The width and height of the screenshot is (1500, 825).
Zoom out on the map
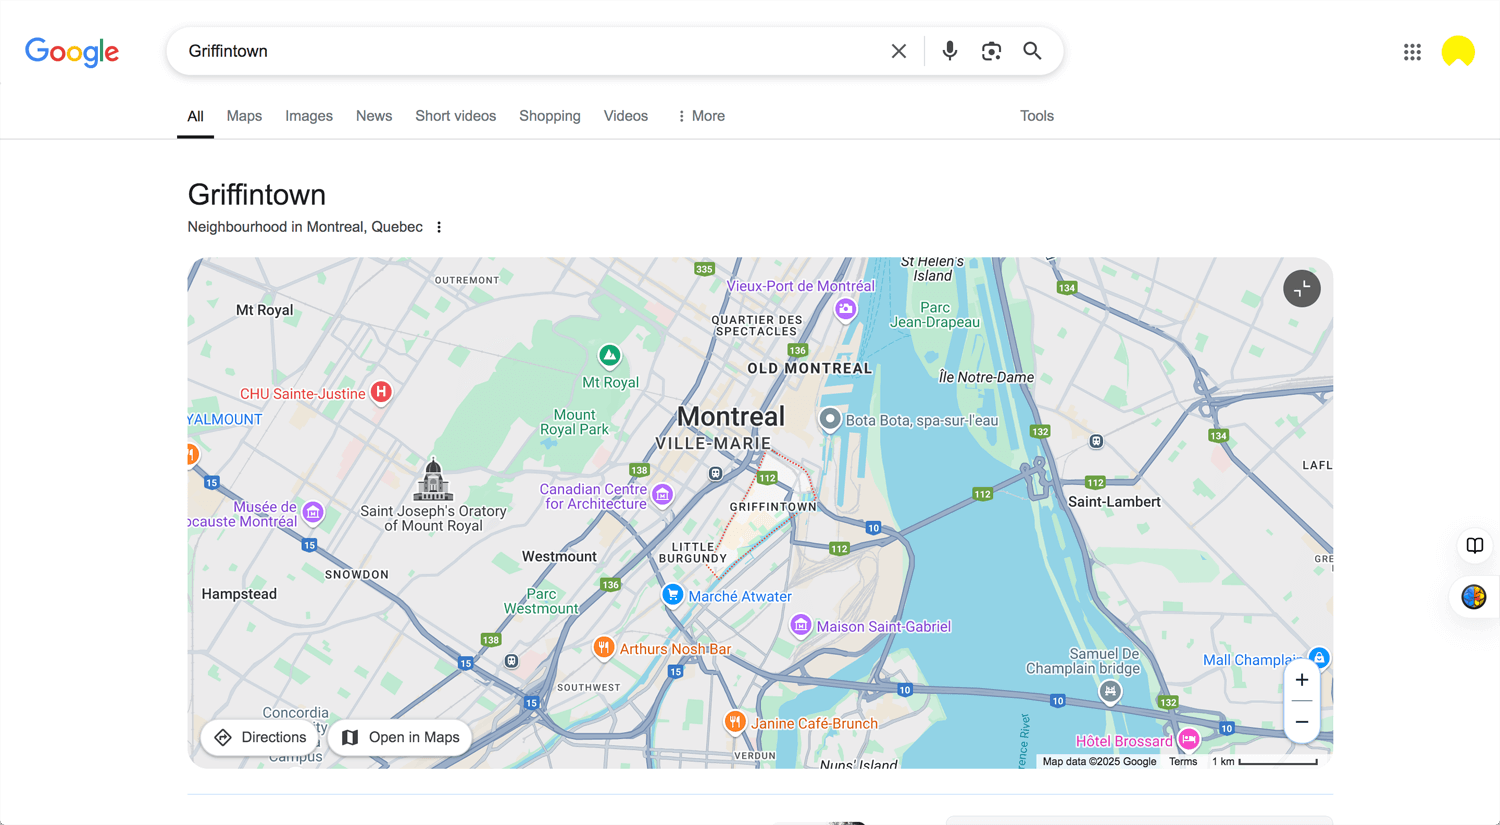click(x=1302, y=721)
